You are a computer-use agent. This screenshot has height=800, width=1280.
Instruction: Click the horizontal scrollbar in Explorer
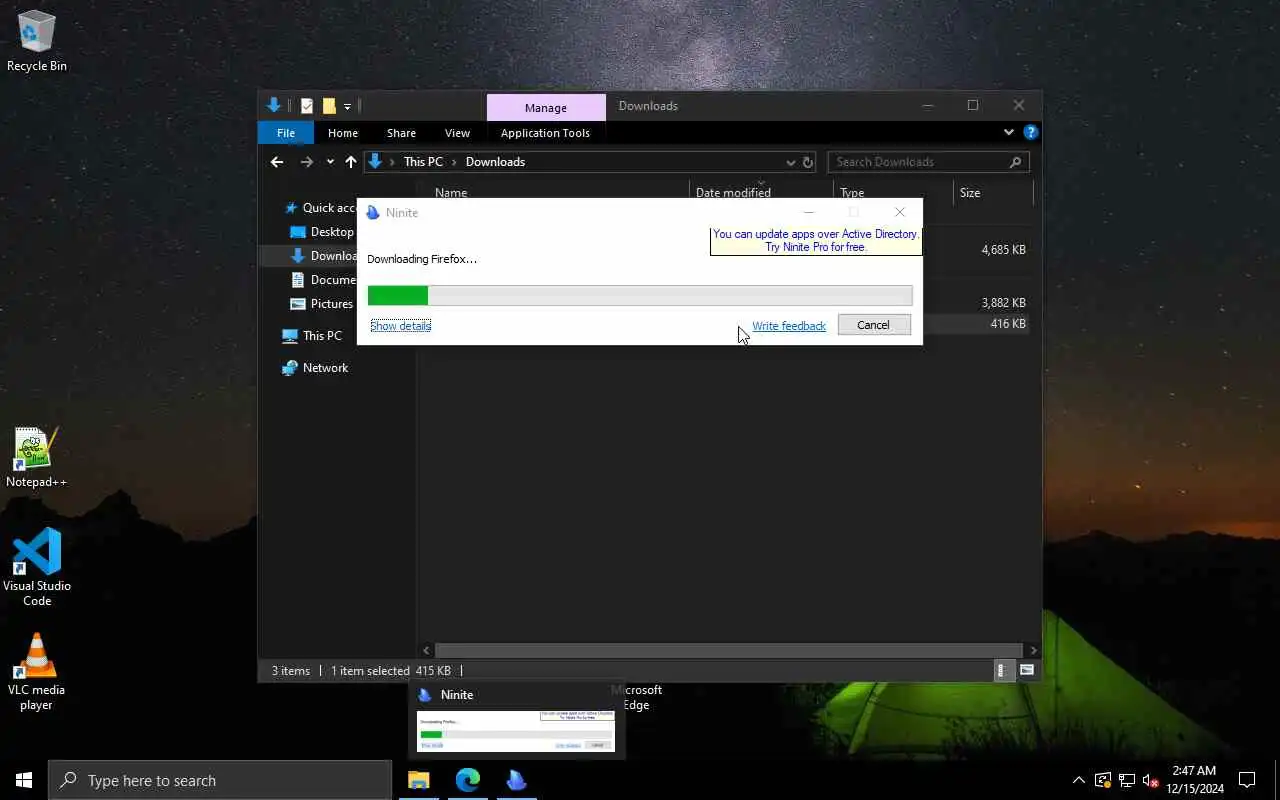coord(729,650)
